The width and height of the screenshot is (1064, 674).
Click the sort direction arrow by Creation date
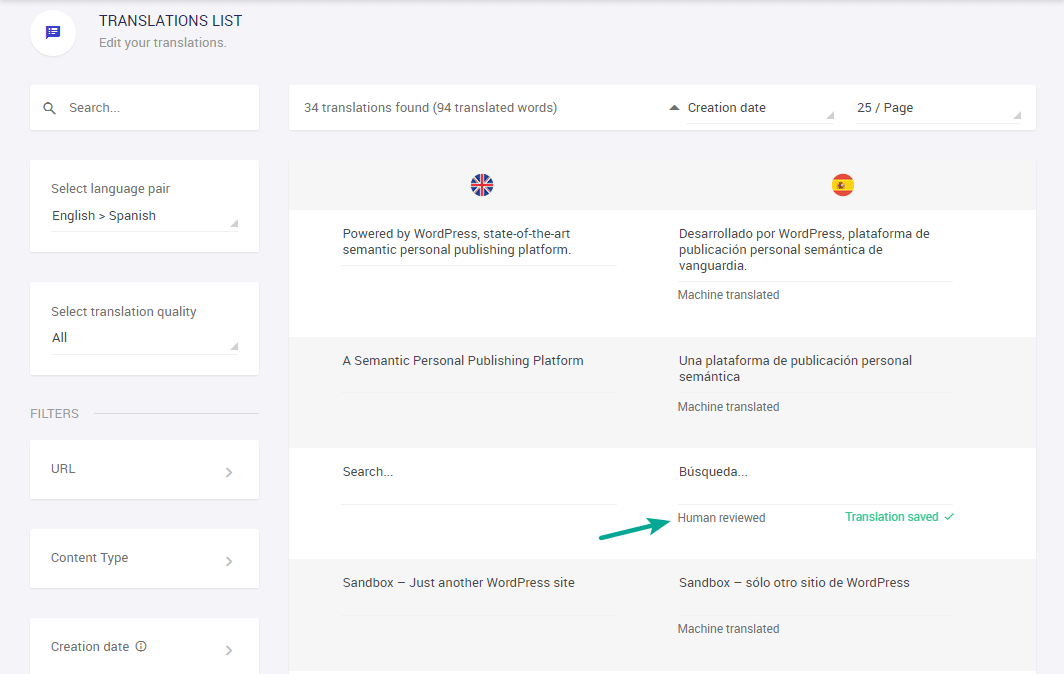[674, 108]
